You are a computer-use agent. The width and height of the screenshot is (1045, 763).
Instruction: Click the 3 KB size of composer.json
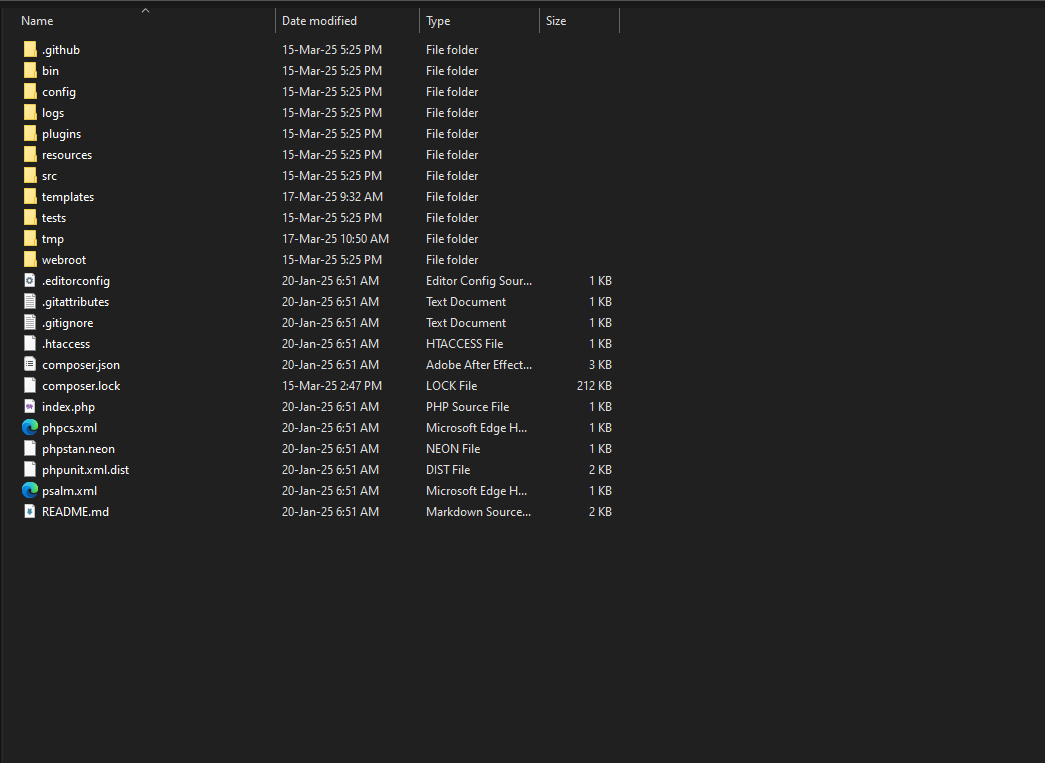(600, 364)
